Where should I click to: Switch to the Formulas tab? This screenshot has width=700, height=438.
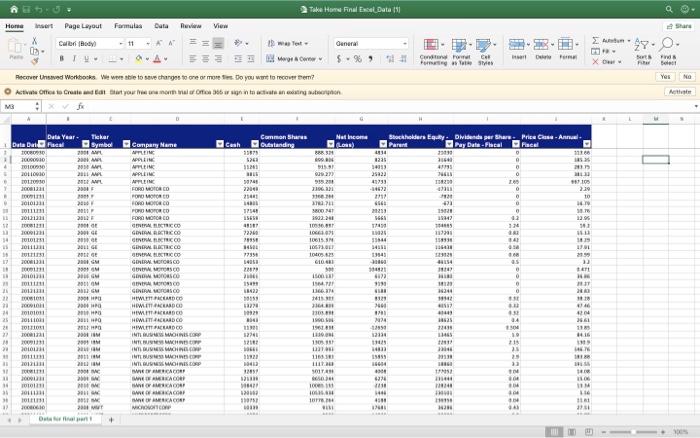[x=128, y=26]
